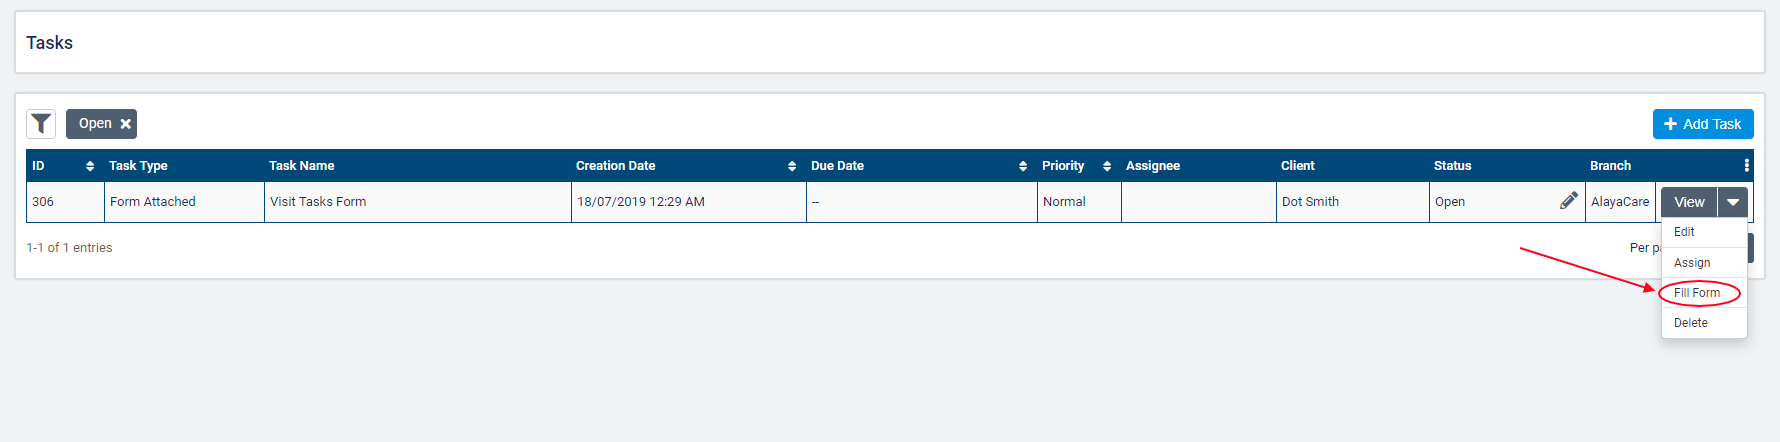The height and width of the screenshot is (442, 1780).
Task: Select Fill Form menu option
Action: pos(1697,293)
